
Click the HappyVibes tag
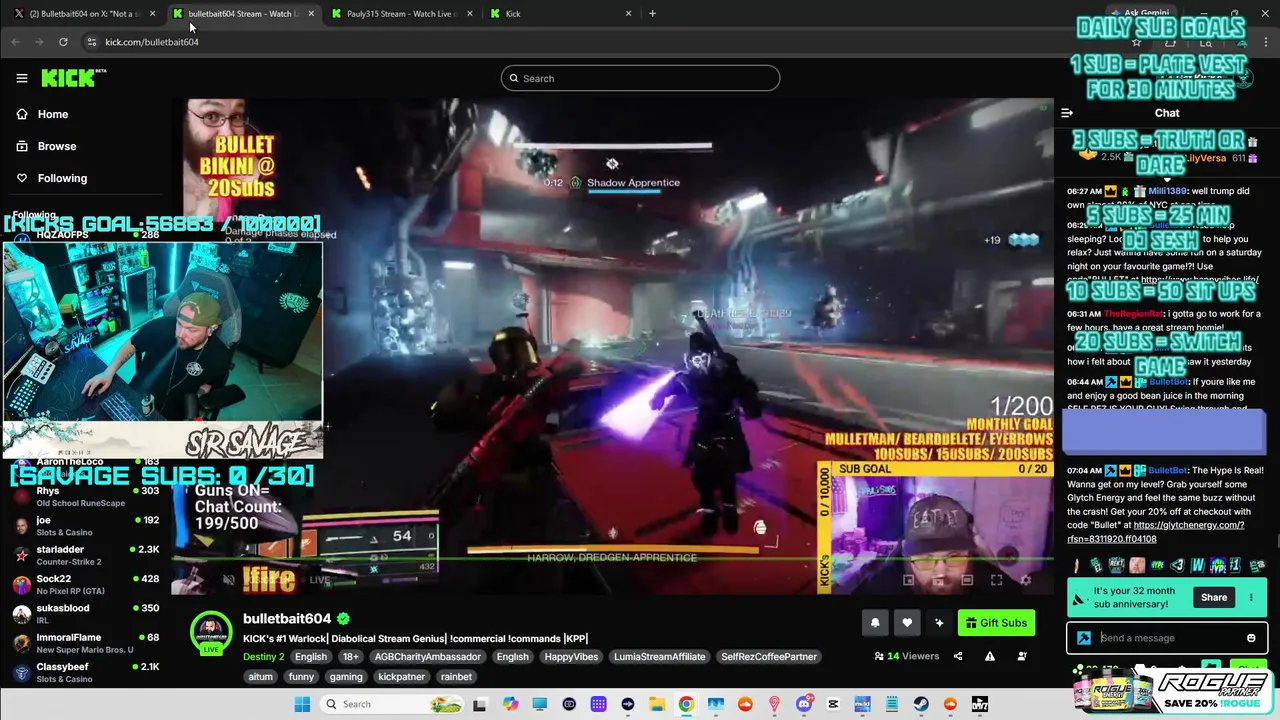[571, 657]
